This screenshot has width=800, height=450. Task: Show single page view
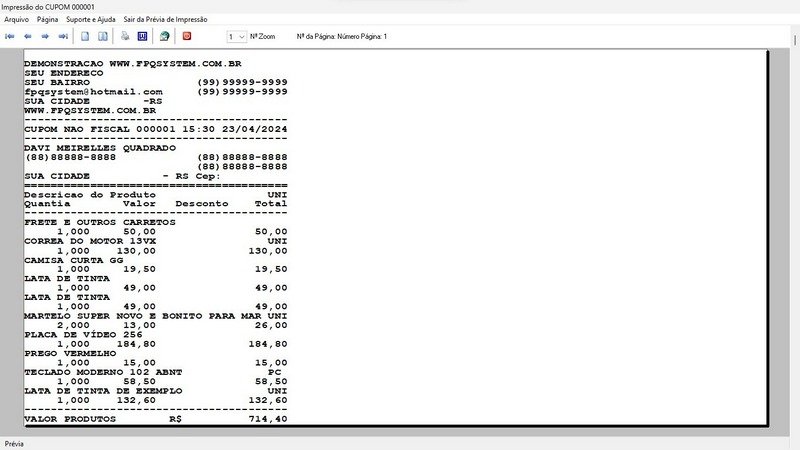[86, 36]
